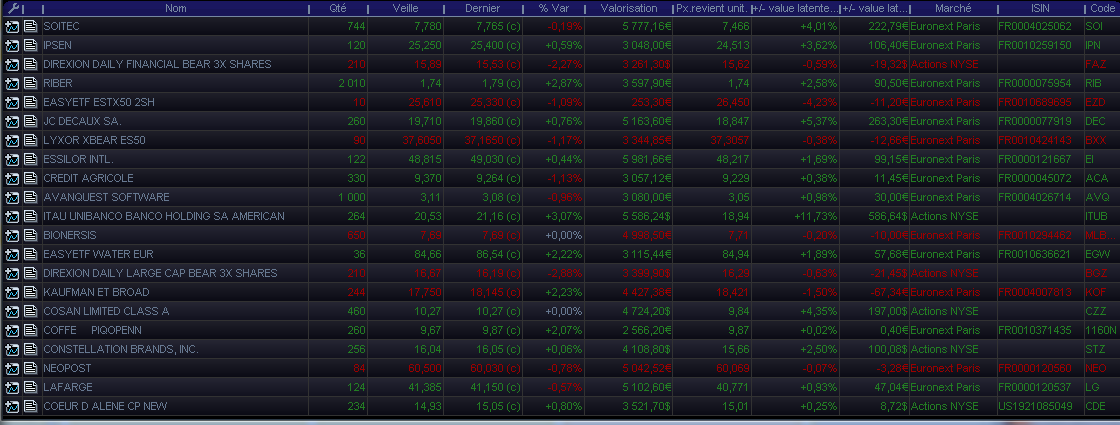
Task: Open chart icon for SOITEC row
Action: [12, 26]
